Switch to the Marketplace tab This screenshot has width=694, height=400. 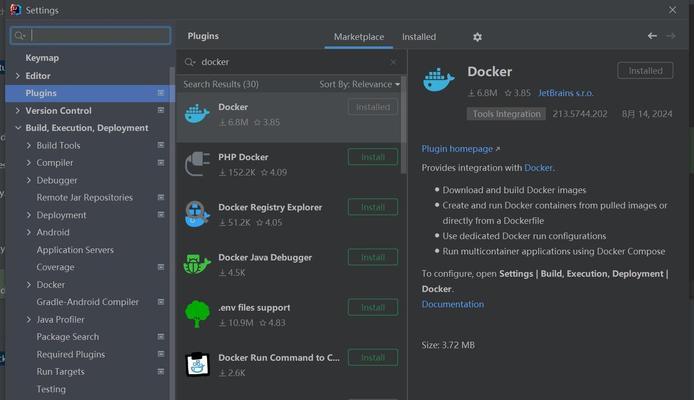click(x=359, y=37)
